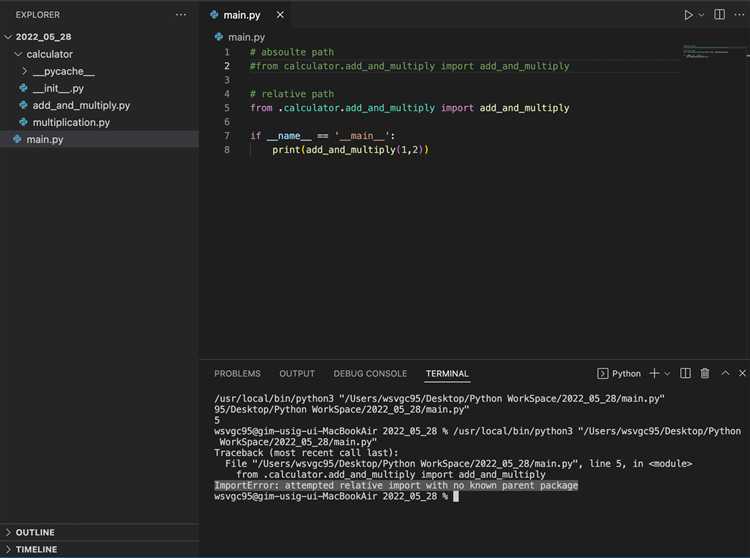Click Python file icon beside add_and_multiply.py
Screen dimensions: 750x558
coord(23,105)
